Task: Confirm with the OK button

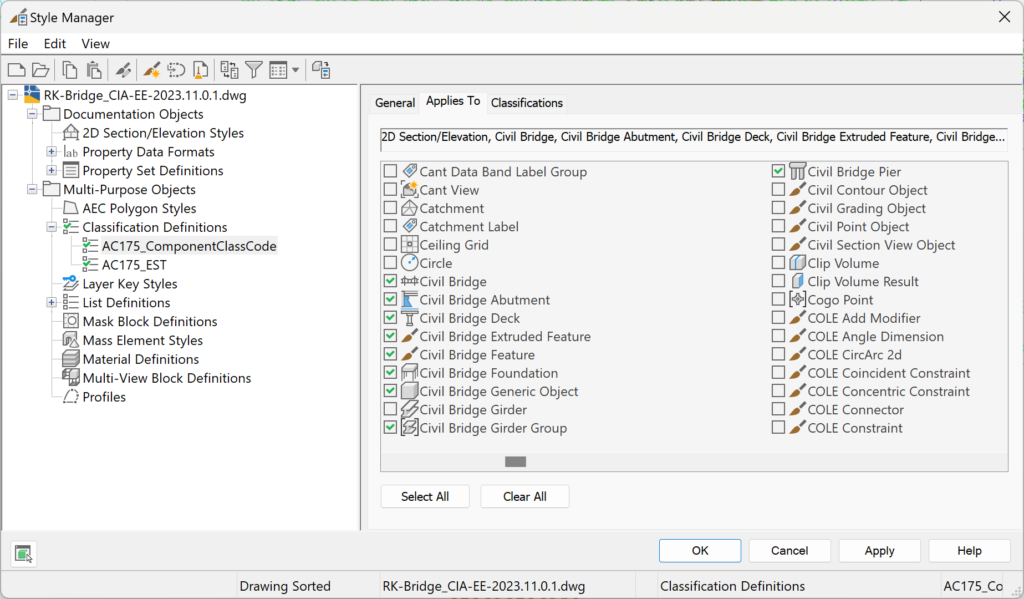Action: point(700,551)
